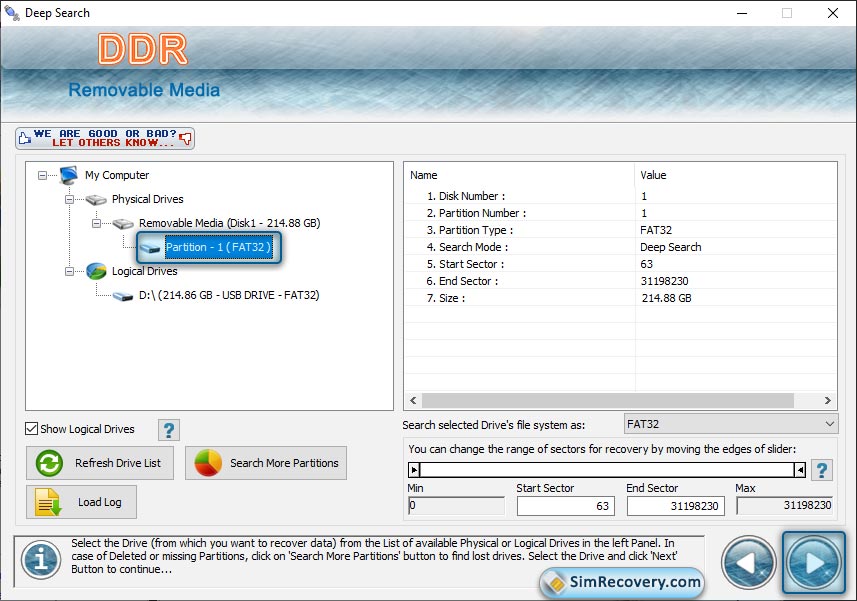This screenshot has width=857, height=601.
Task: Click the '7. Size :' row label
Action: (445, 298)
